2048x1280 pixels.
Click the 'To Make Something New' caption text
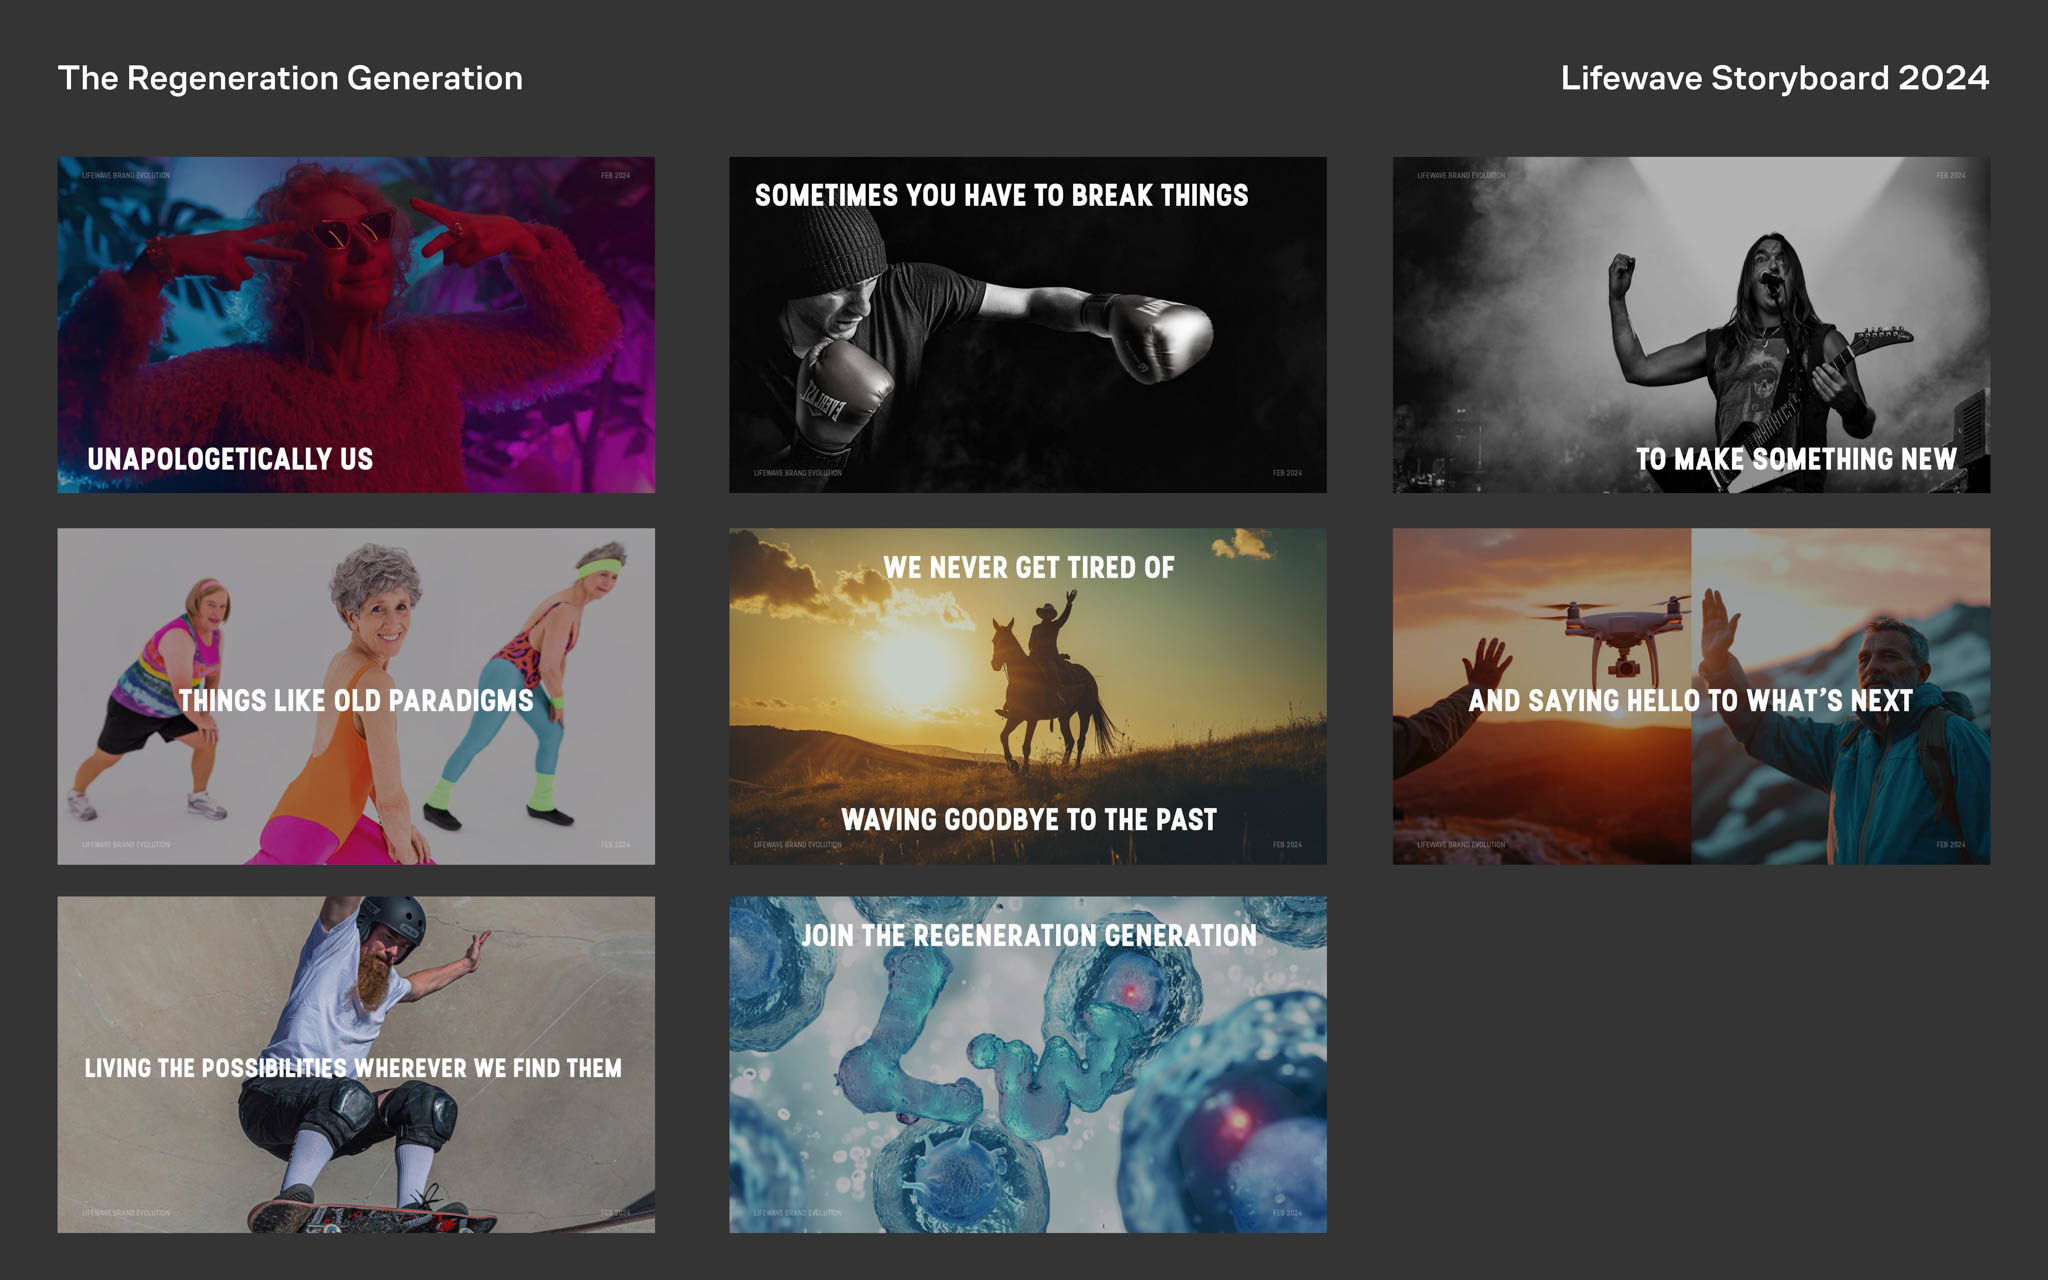click(x=1796, y=459)
